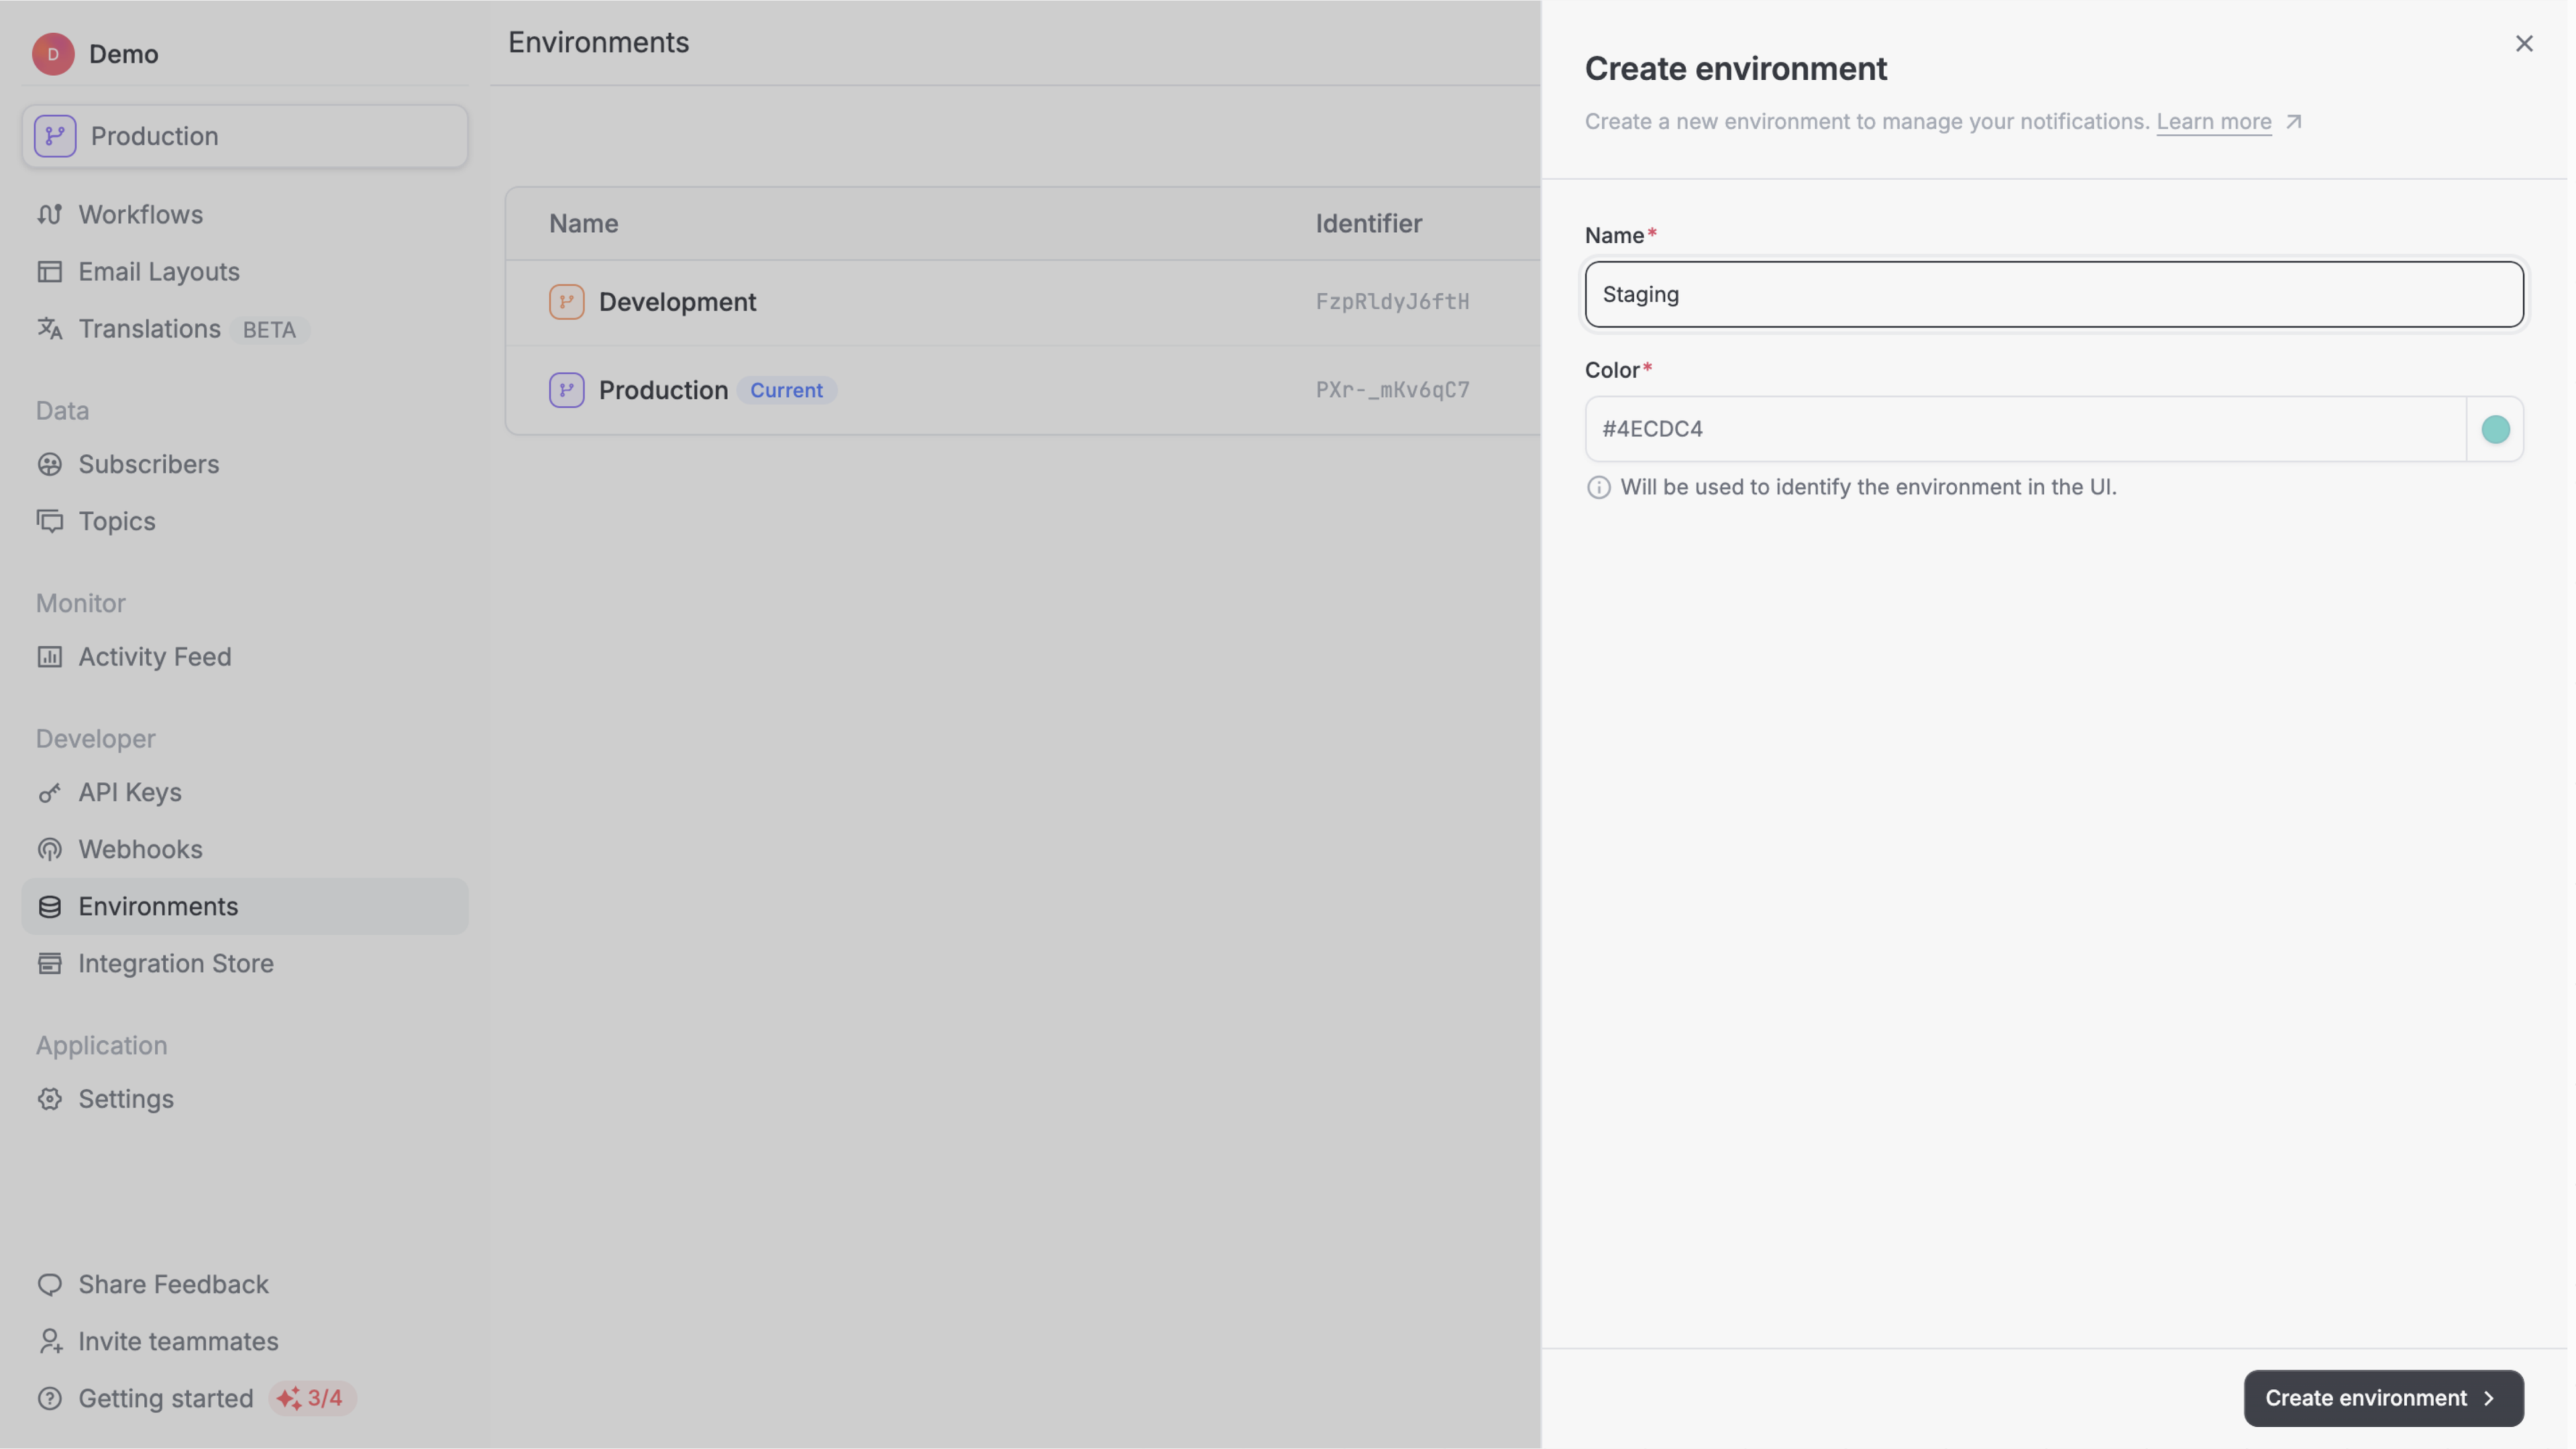Click the Webhooks icon in Developer section
This screenshot has width=2576, height=1449.
[51, 849]
